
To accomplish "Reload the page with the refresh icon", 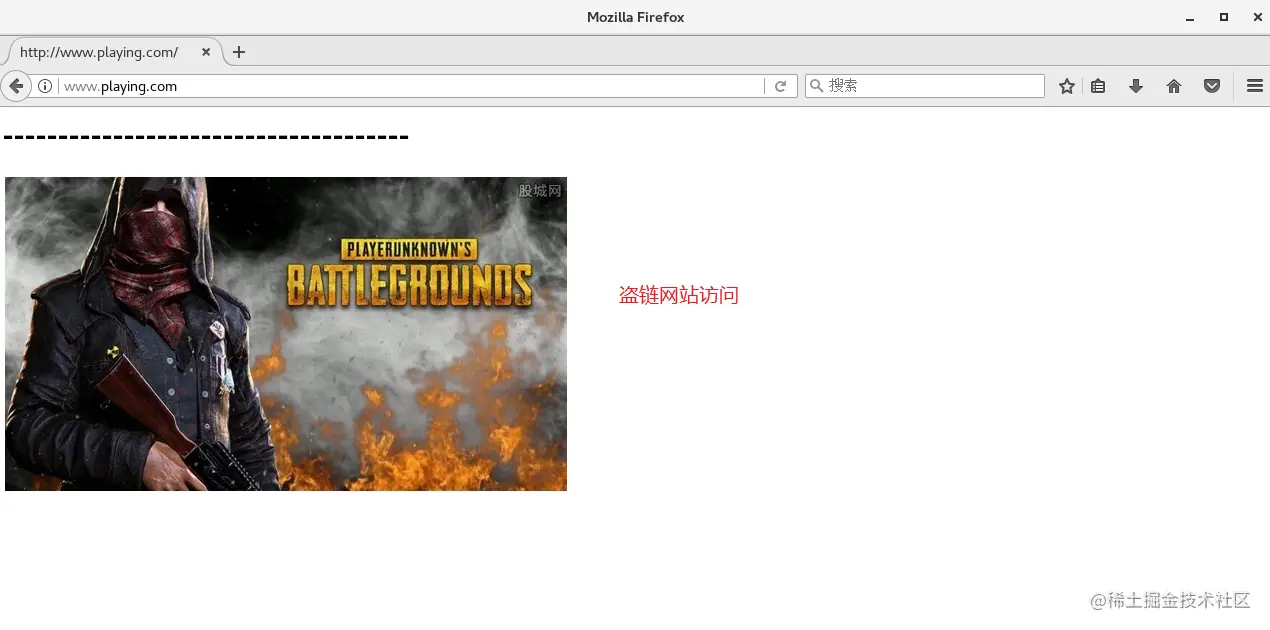I will [781, 86].
